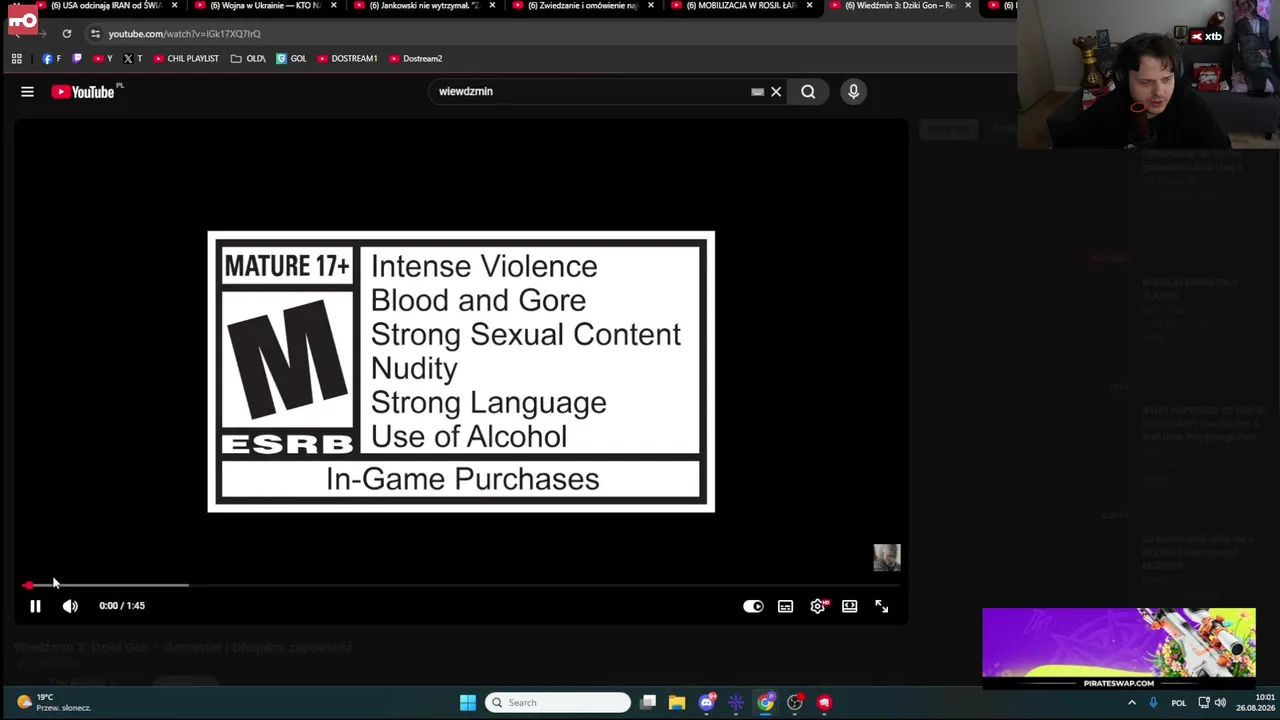Image resolution: width=1280 pixels, height=720 pixels.
Task: Close the 'Wojna w Ukrainie' tab
Action: pos(333,6)
